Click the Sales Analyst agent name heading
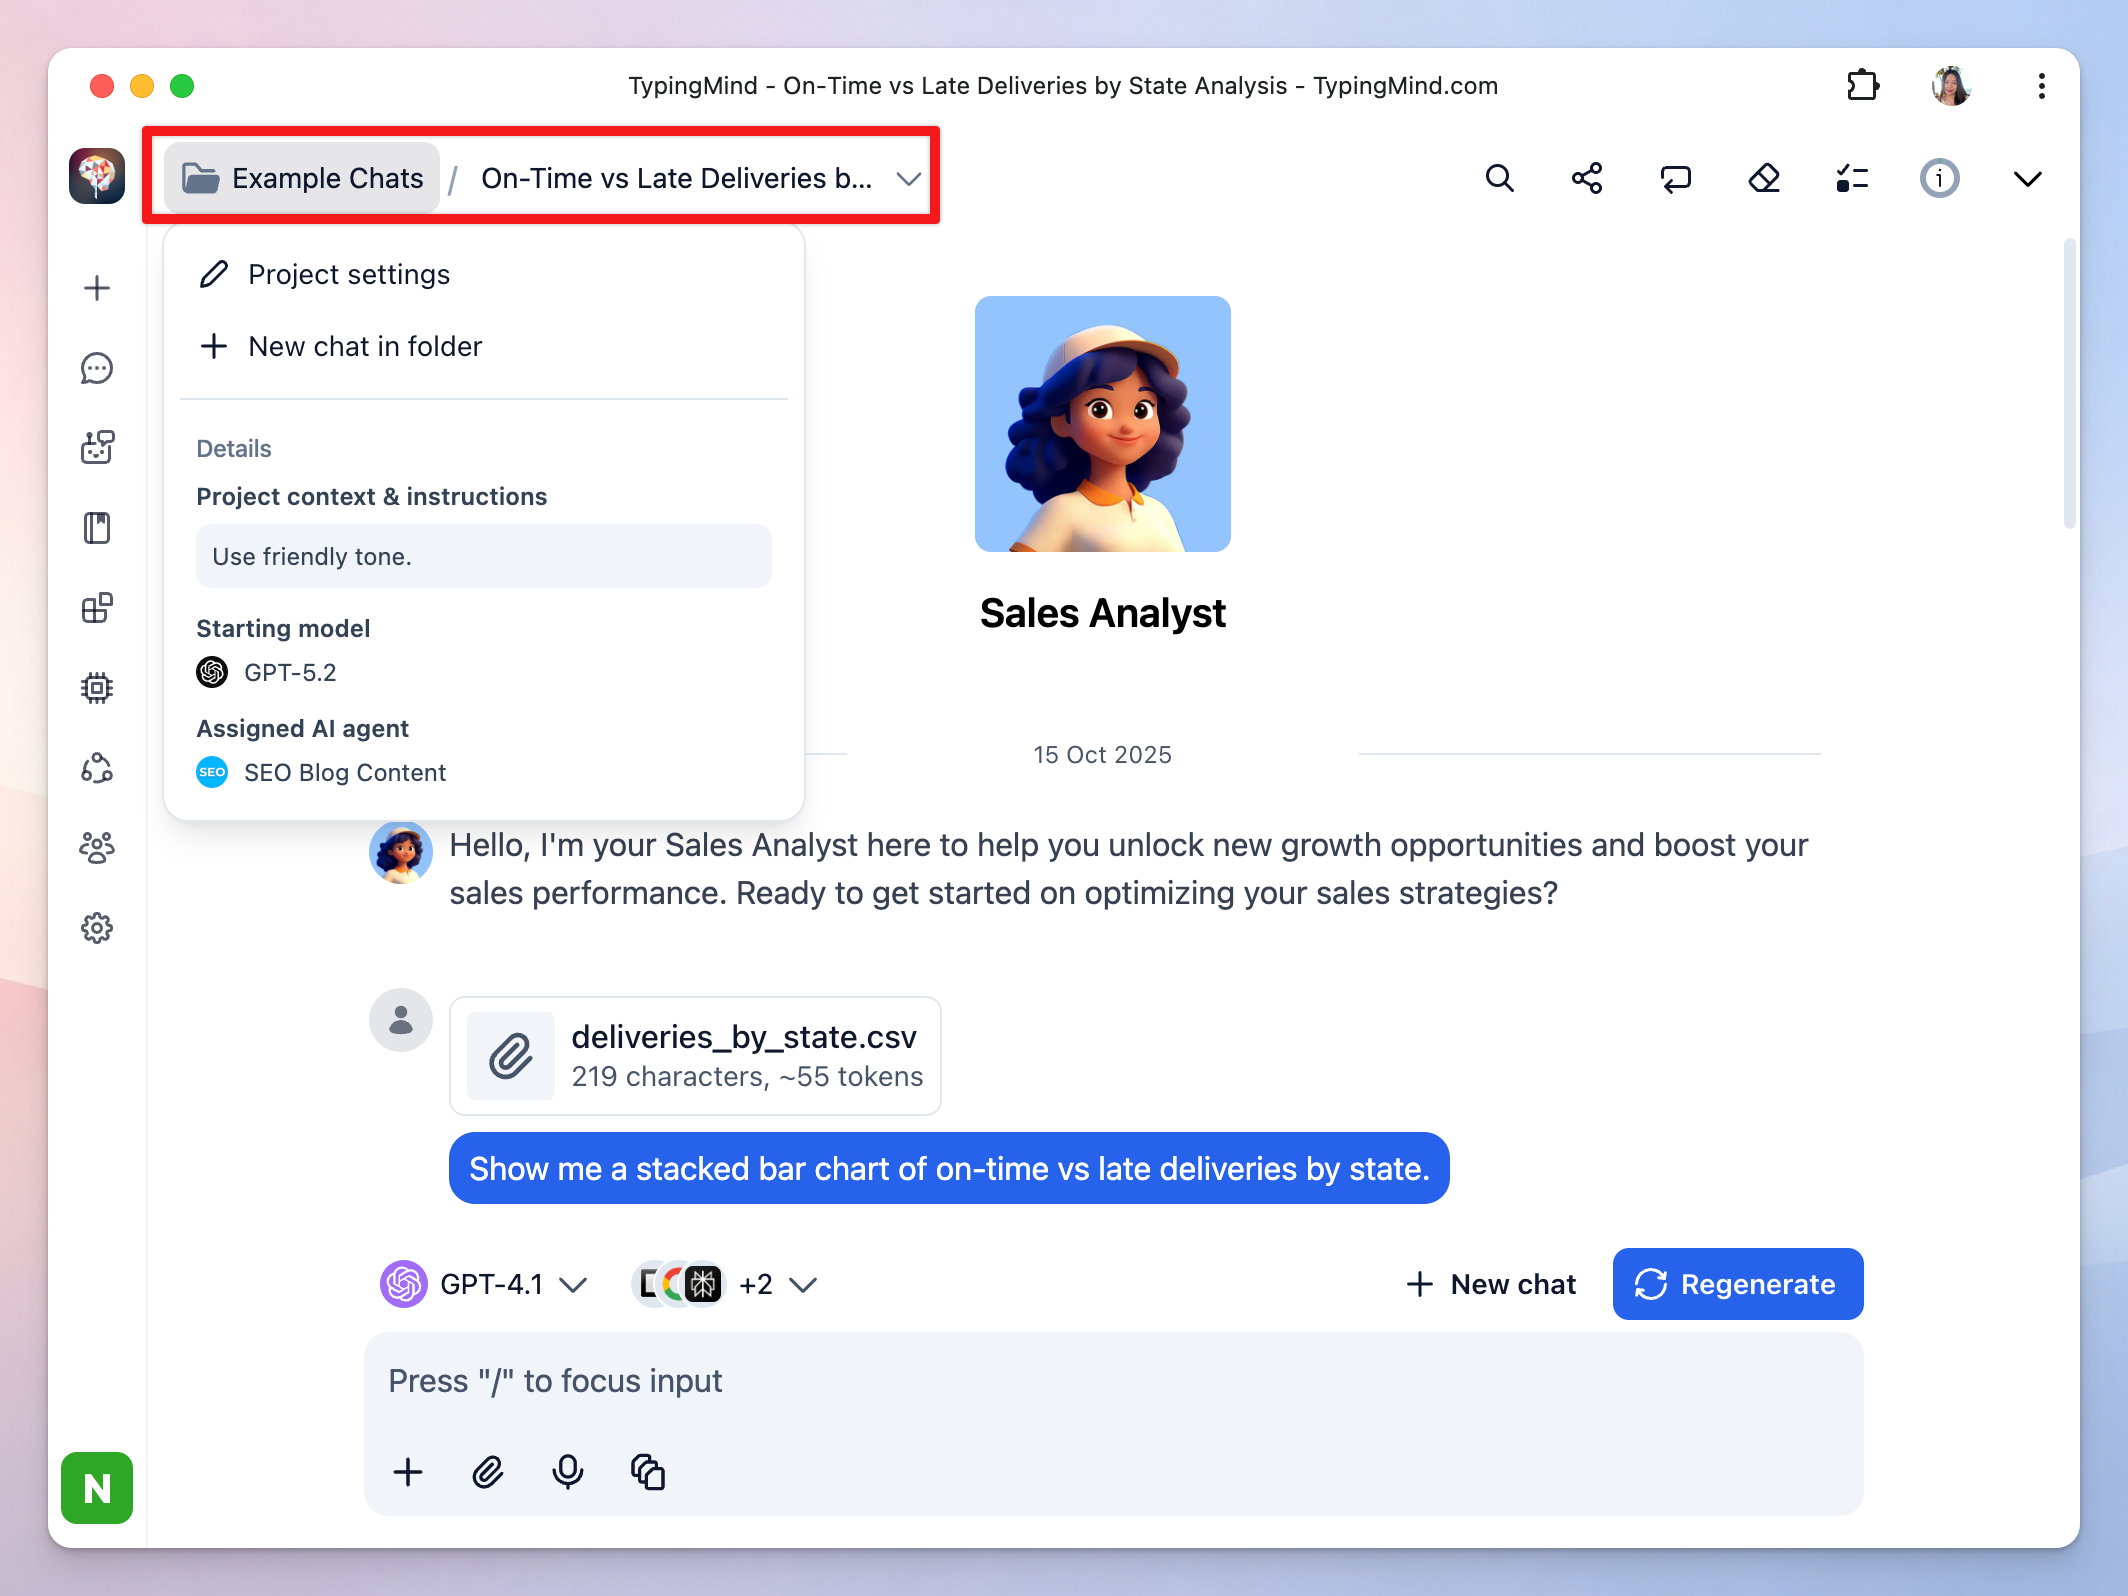Screen dimensions: 2128x1596 point(1103,613)
